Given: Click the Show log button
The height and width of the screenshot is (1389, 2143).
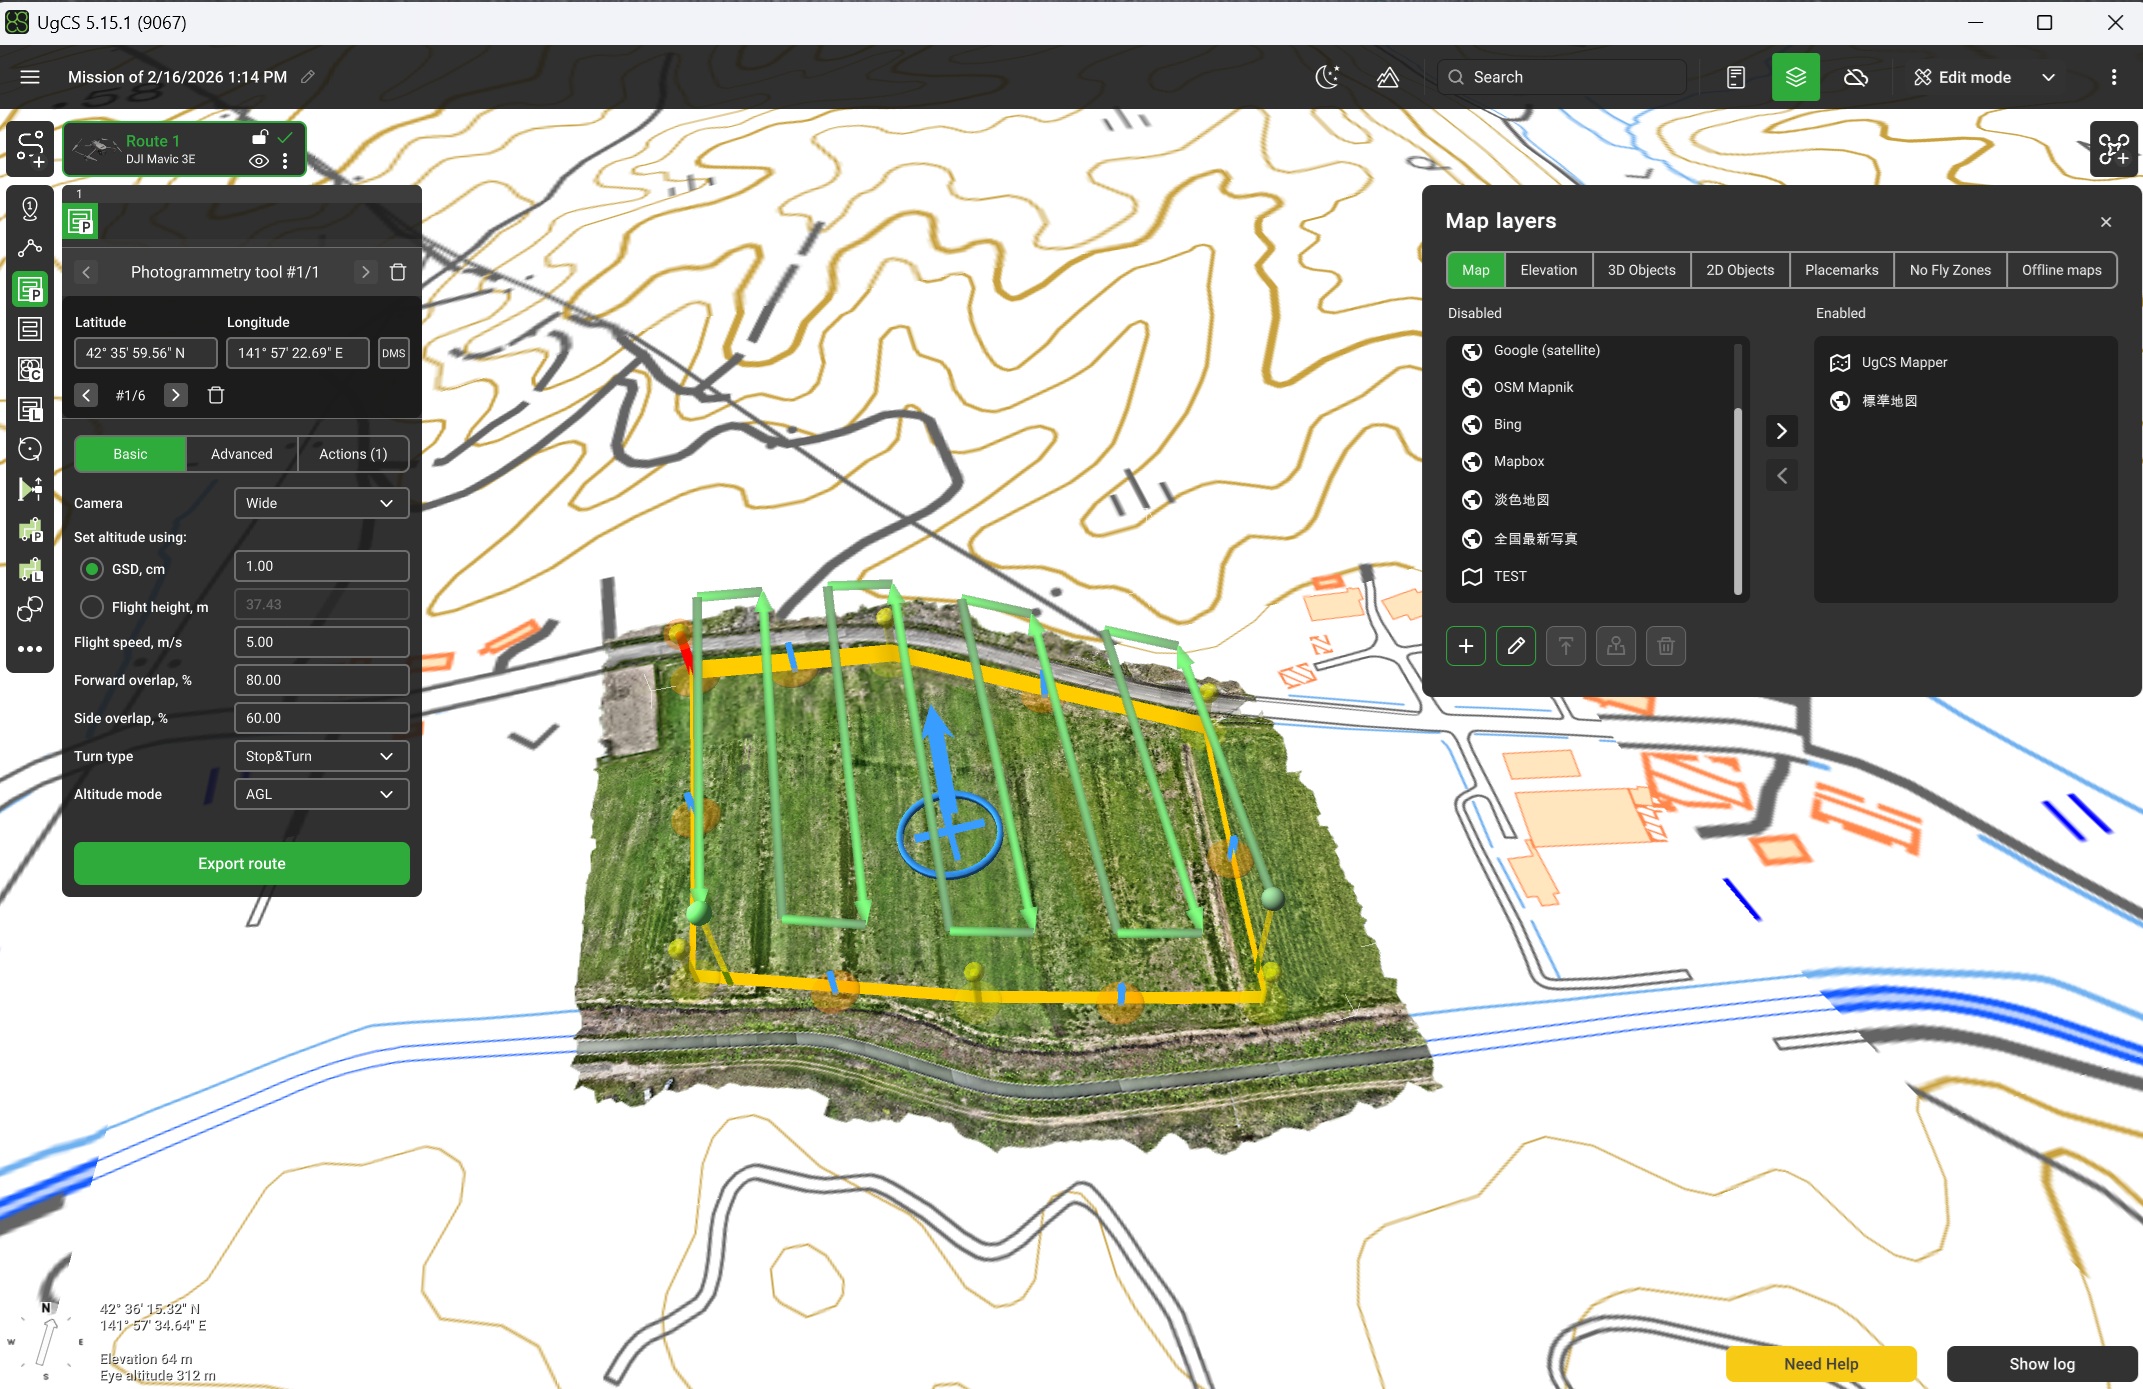Looking at the screenshot, I should 2041,1364.
